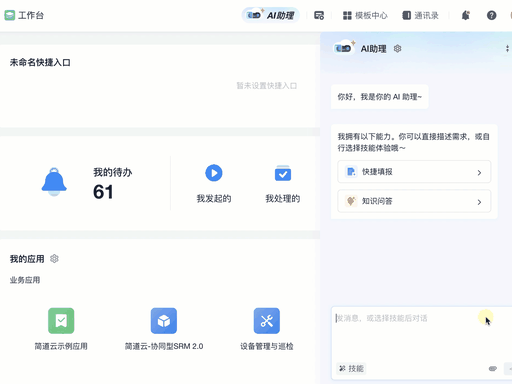Click 暂未设置快捷入口 placeholder text
Screen dimensions: 512x384
coord(267,86)
